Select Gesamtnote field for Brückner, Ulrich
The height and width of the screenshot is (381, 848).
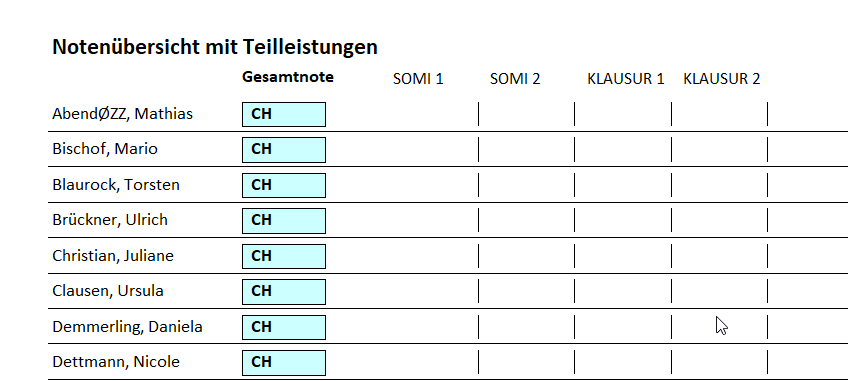[284, 220]
